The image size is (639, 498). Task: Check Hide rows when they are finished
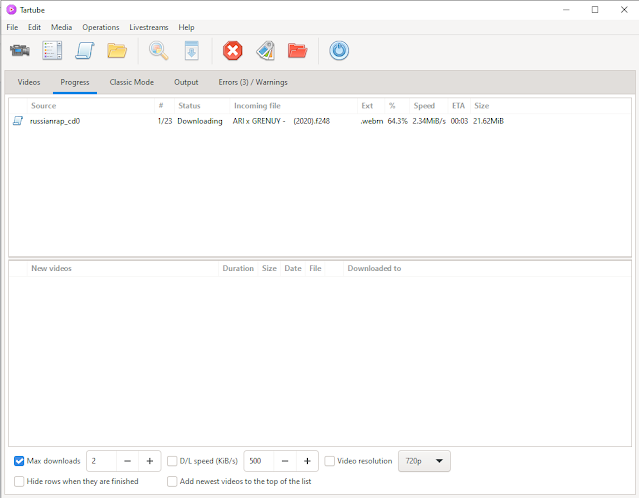(19, 481)
